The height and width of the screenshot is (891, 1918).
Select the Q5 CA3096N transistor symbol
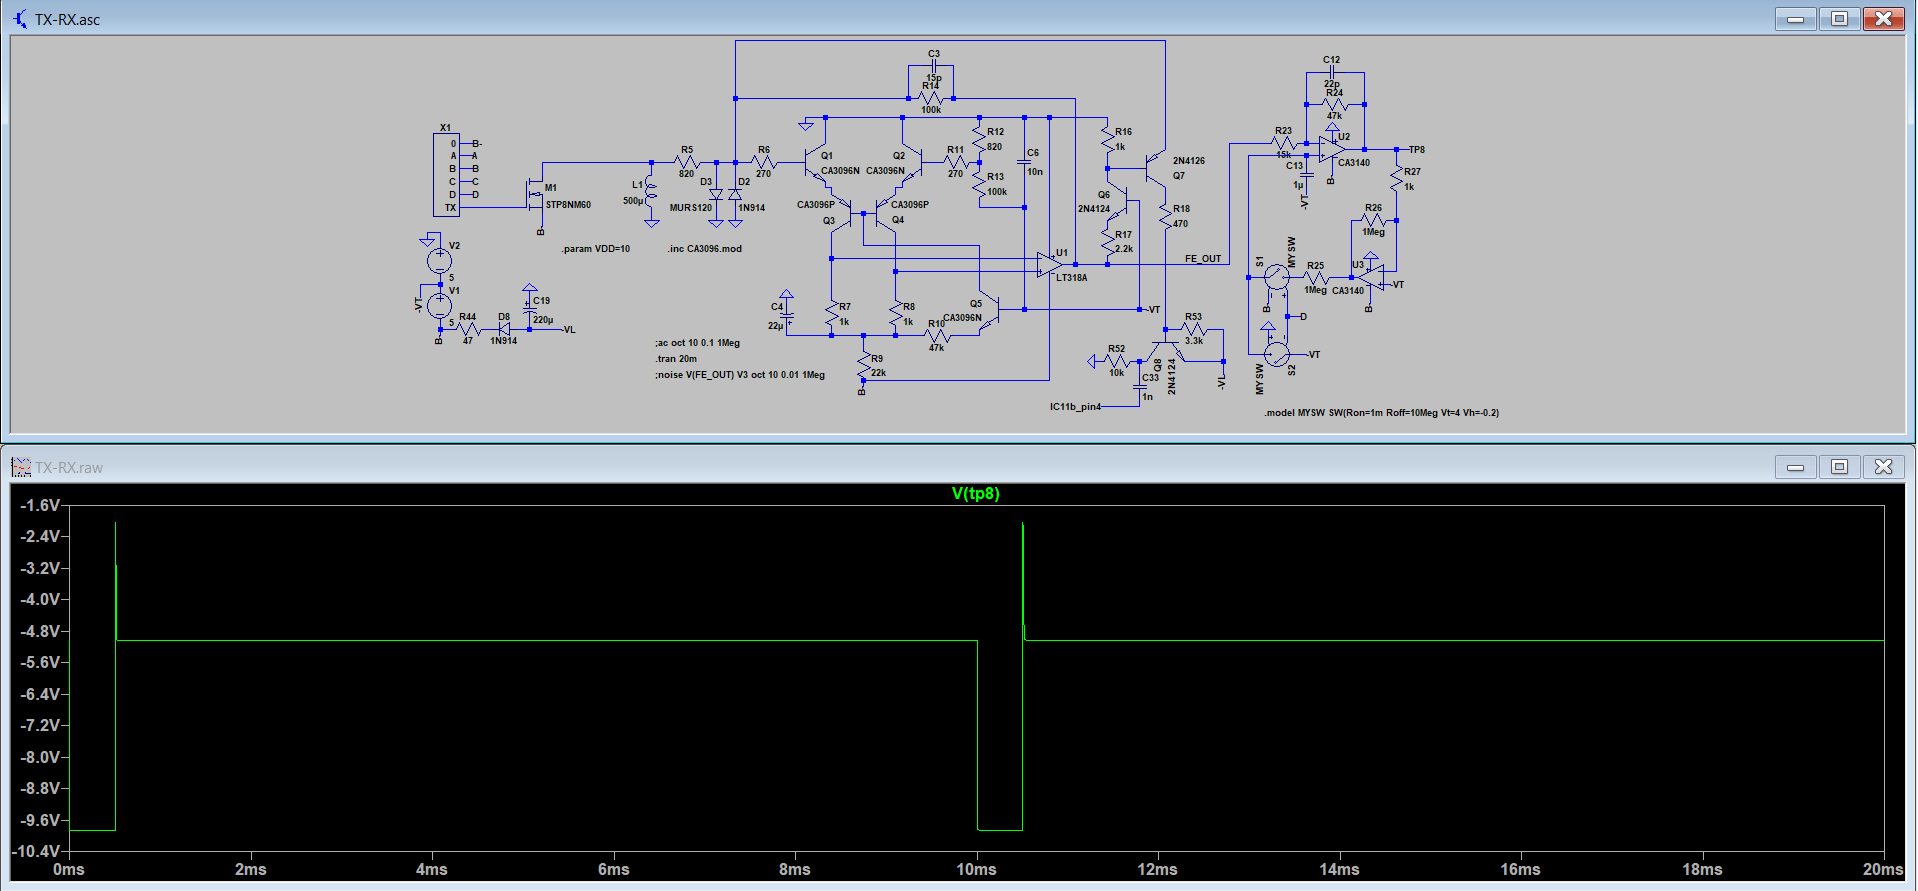click(x=991, y=309)
